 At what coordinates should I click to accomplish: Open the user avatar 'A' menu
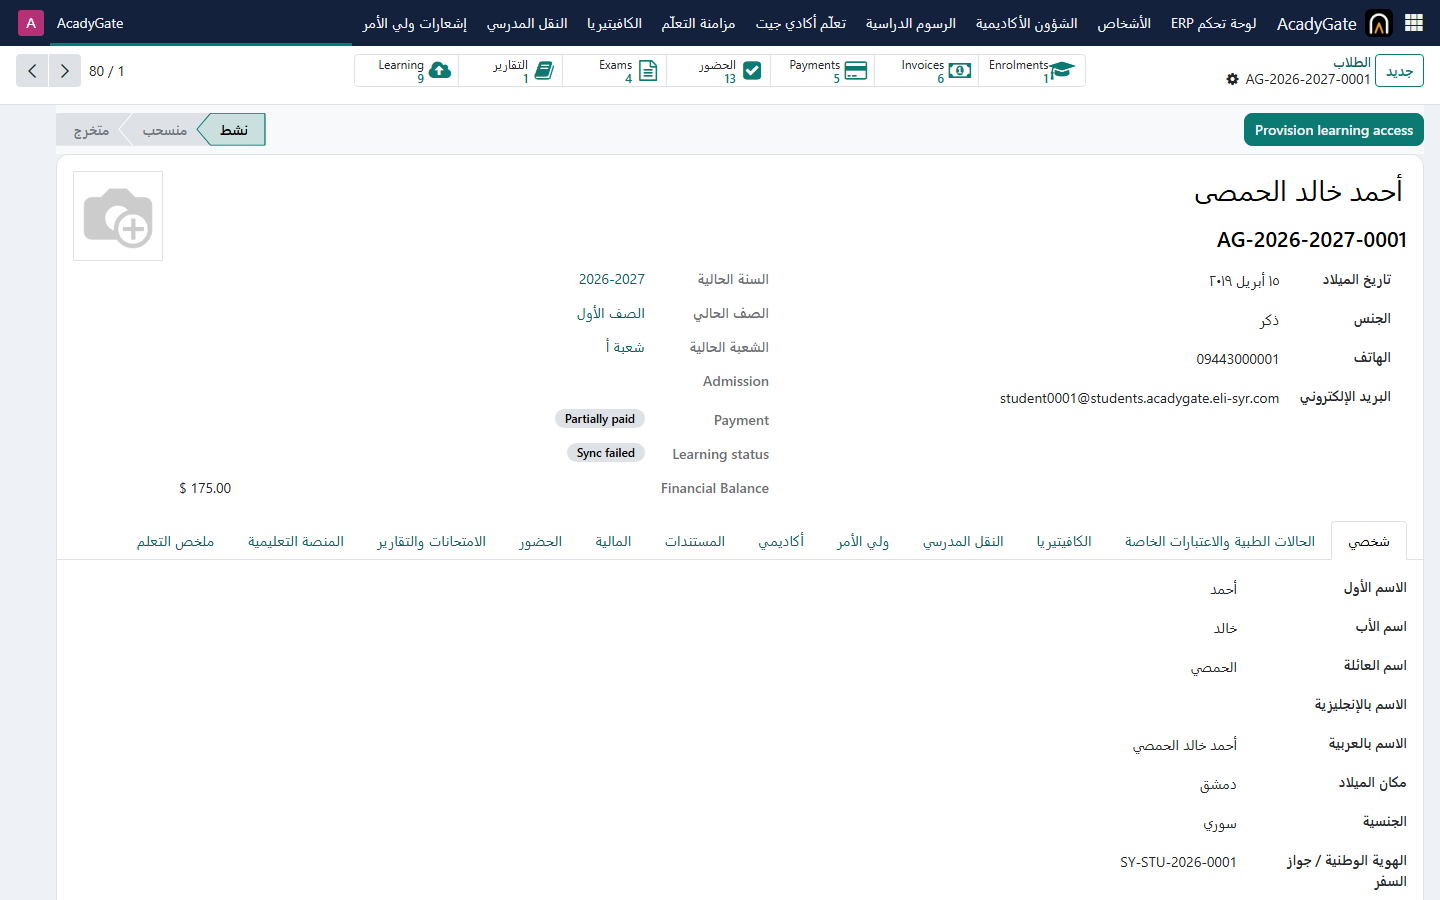click(31, 23)
